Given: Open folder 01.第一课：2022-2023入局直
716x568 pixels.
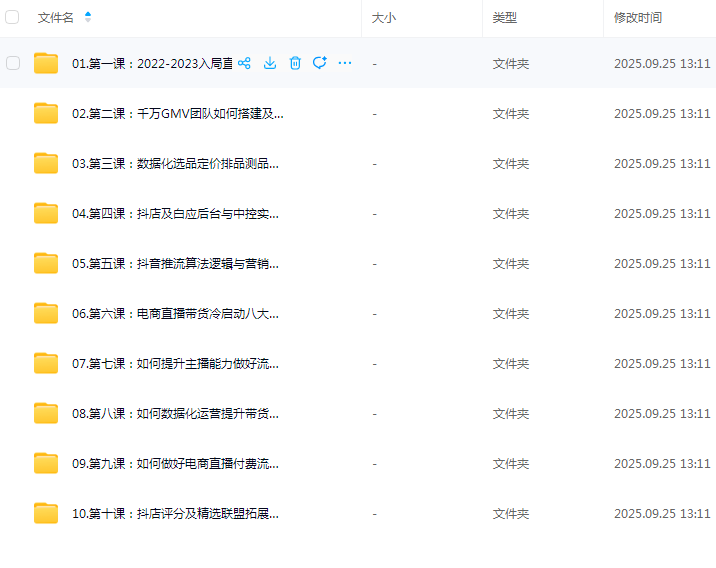Looking at the screenshot, I should tap(153, 63).
